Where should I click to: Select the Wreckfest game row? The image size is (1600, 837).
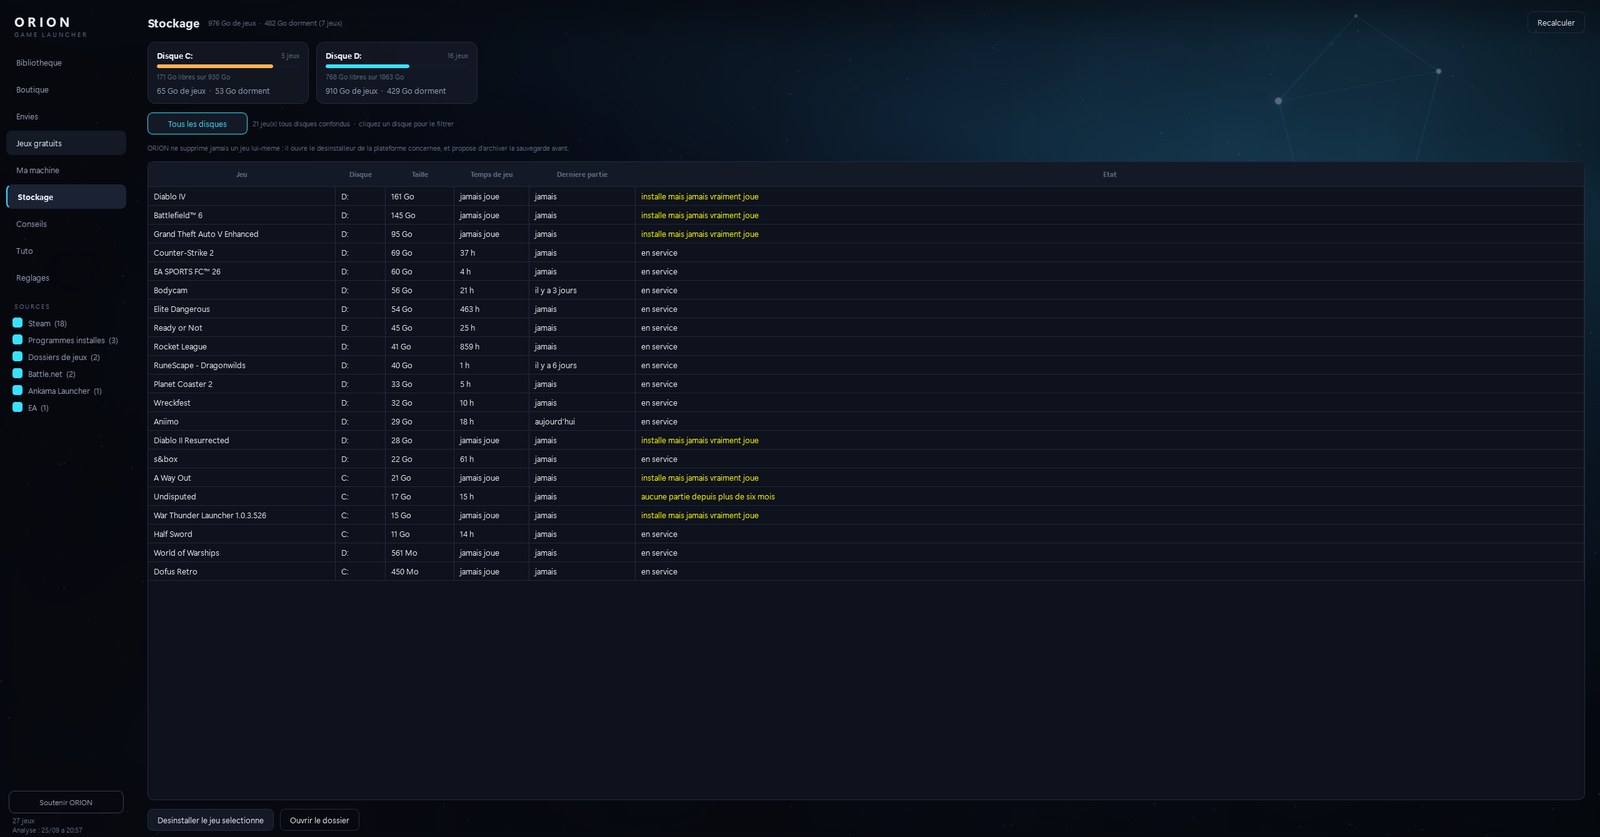(x=866, y=403)
